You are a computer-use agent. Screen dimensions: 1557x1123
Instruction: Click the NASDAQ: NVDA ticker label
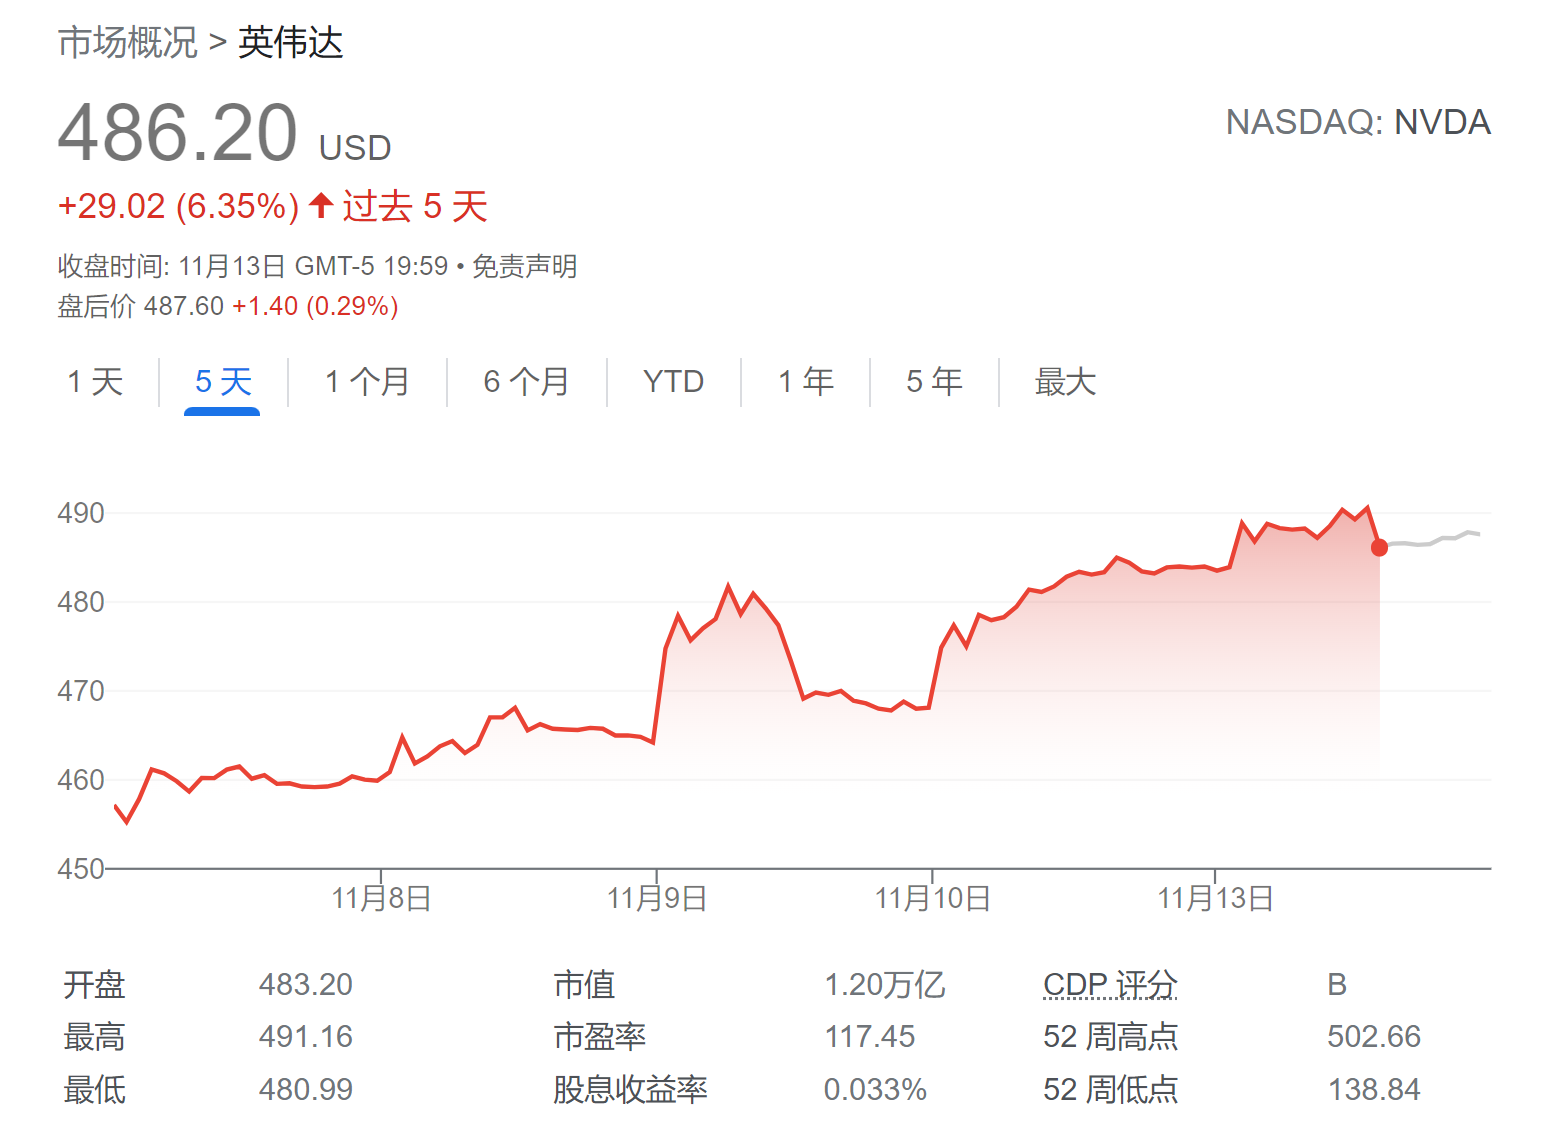(x=1358, y=122)
